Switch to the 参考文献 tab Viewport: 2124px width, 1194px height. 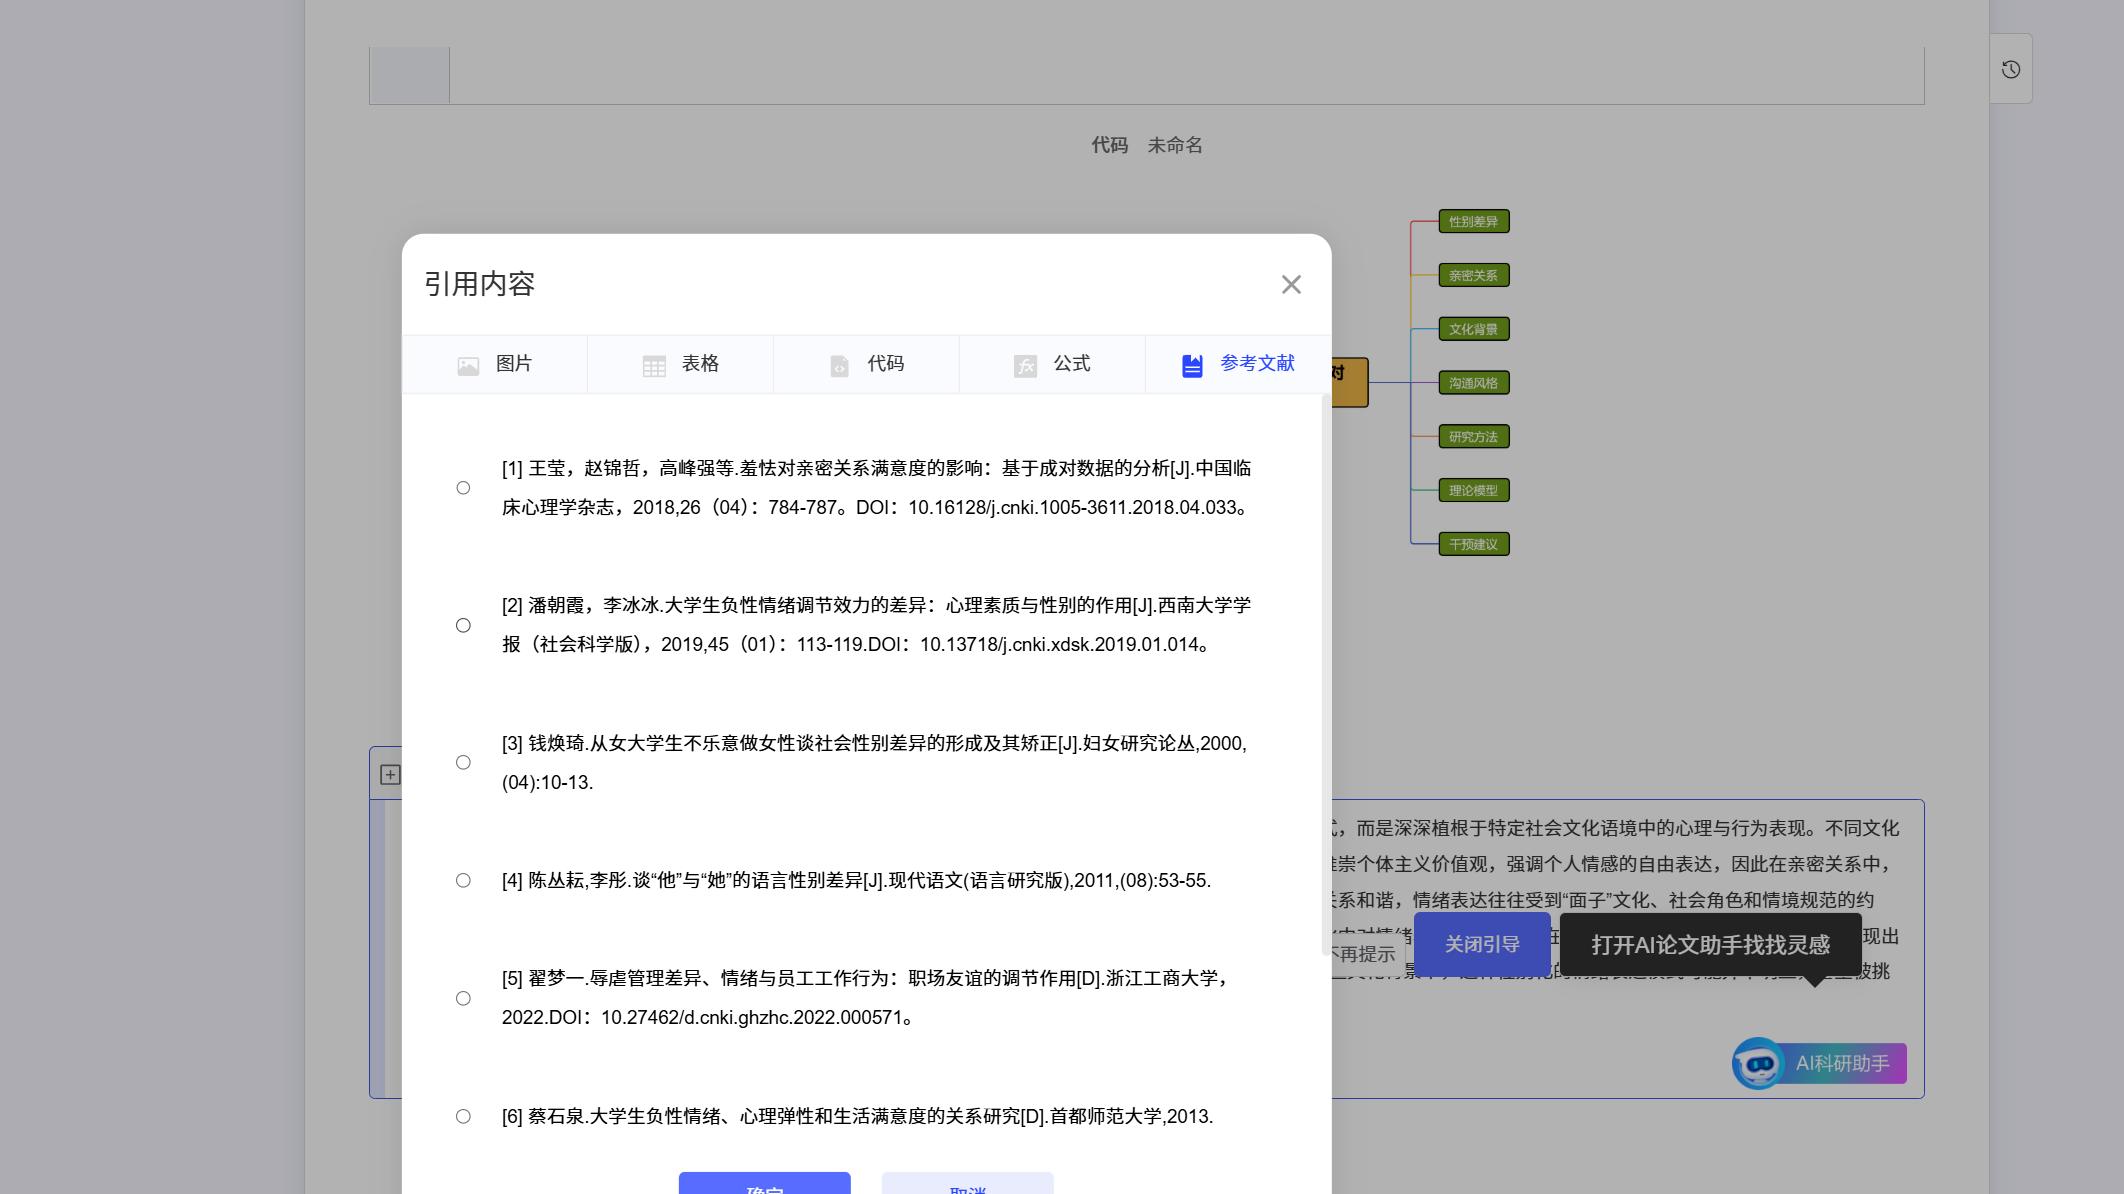1255,364
